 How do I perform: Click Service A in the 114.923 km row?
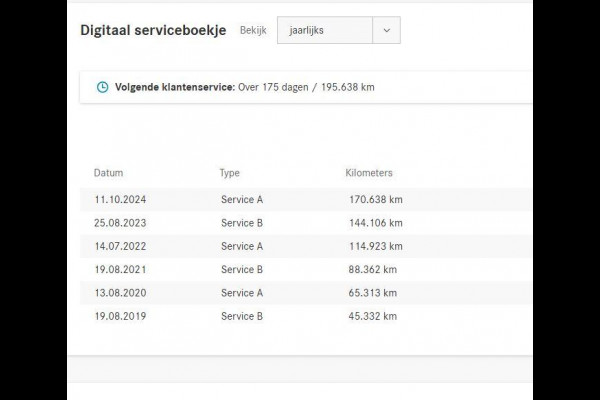pos(242,246)
